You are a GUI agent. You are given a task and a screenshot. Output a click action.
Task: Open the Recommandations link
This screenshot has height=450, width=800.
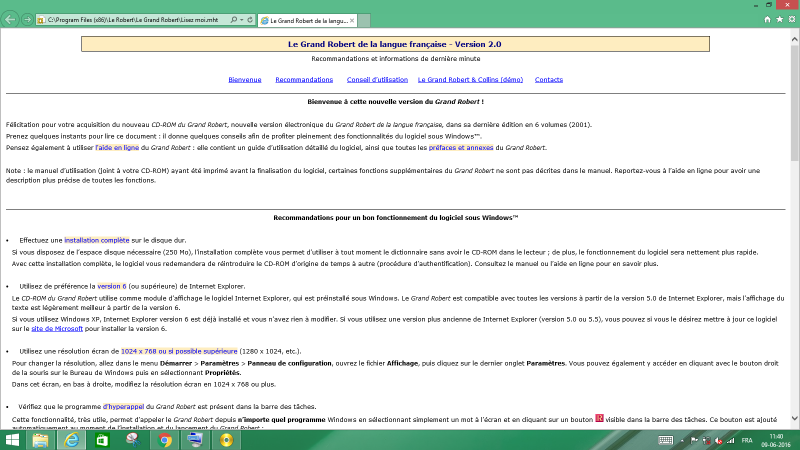click(304, 80)
